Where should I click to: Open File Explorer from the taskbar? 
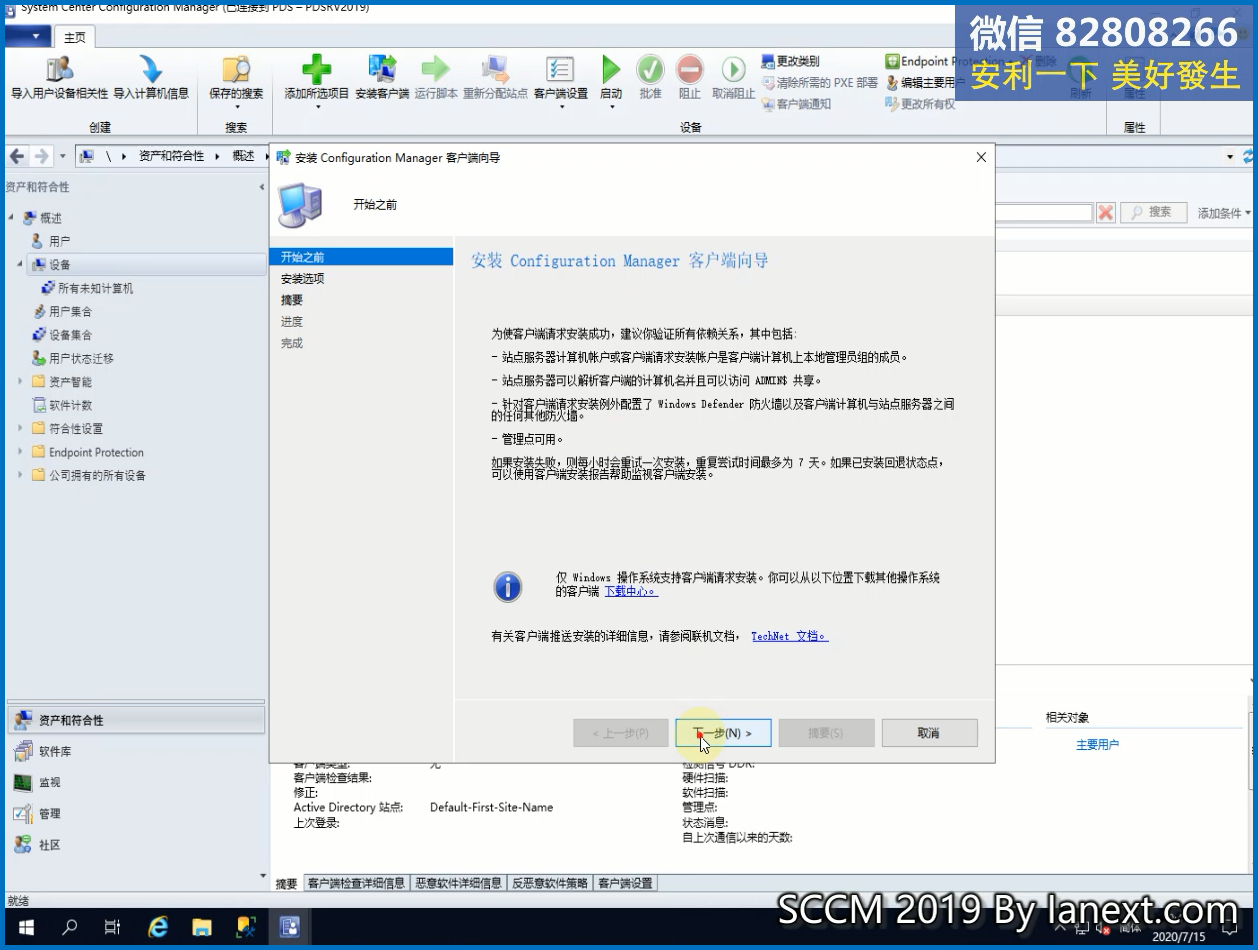(x=202, y=927)
